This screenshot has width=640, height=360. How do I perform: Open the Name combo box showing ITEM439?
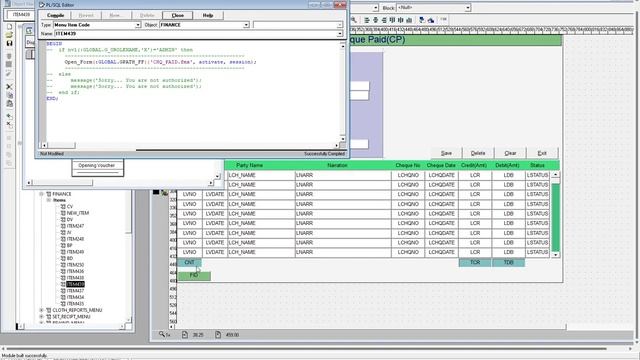tap(340, 33)
